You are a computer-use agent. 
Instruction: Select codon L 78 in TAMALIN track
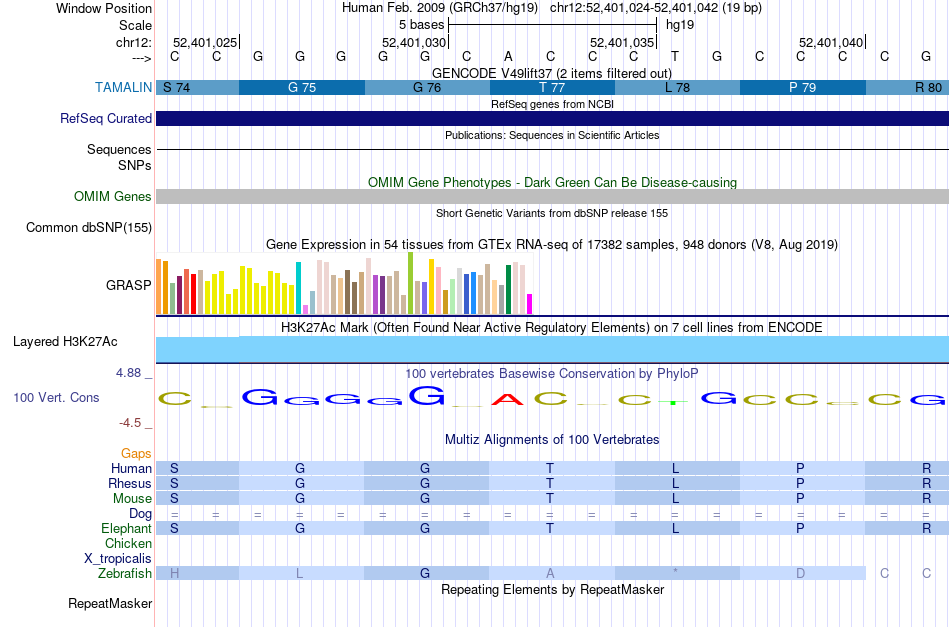coord(677,87)
